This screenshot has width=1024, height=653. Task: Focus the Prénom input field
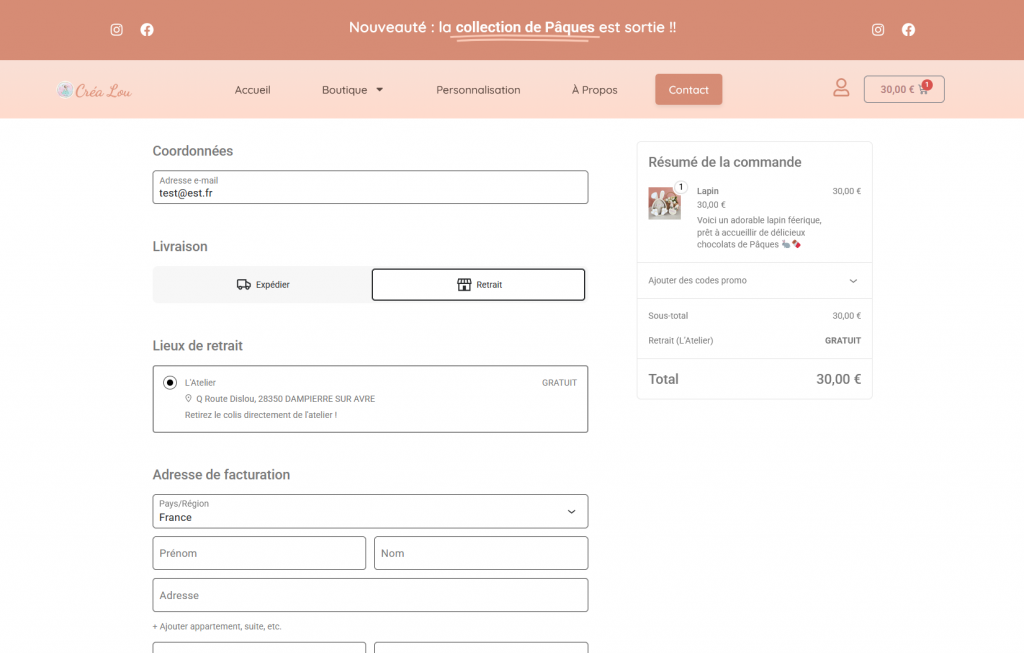259,553
